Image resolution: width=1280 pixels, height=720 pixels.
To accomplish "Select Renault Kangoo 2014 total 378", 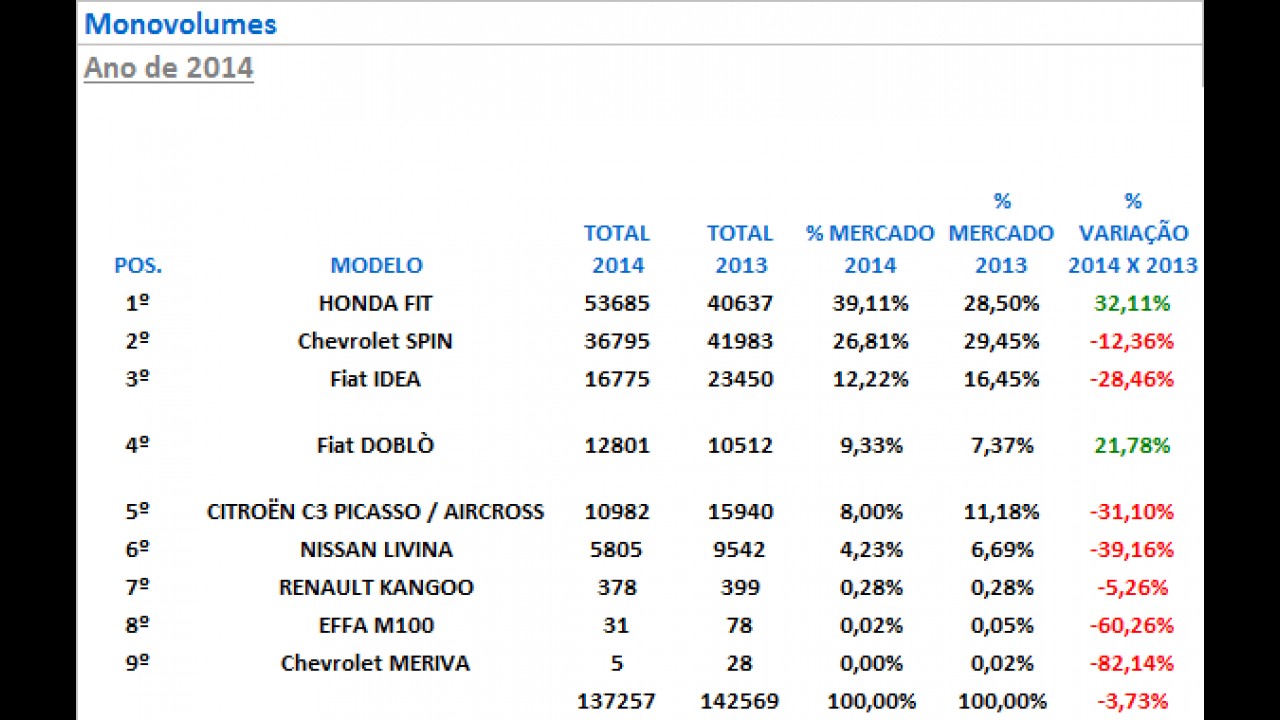I will [x=616, y=587].
